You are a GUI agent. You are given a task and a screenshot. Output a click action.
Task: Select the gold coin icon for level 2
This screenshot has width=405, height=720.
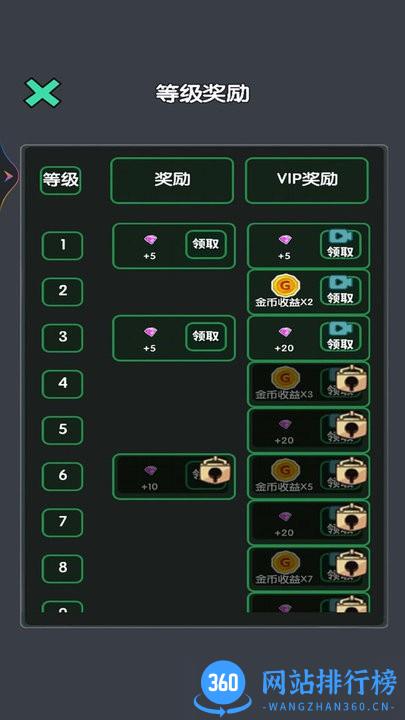pyautogui.click(x=285, y=286)
